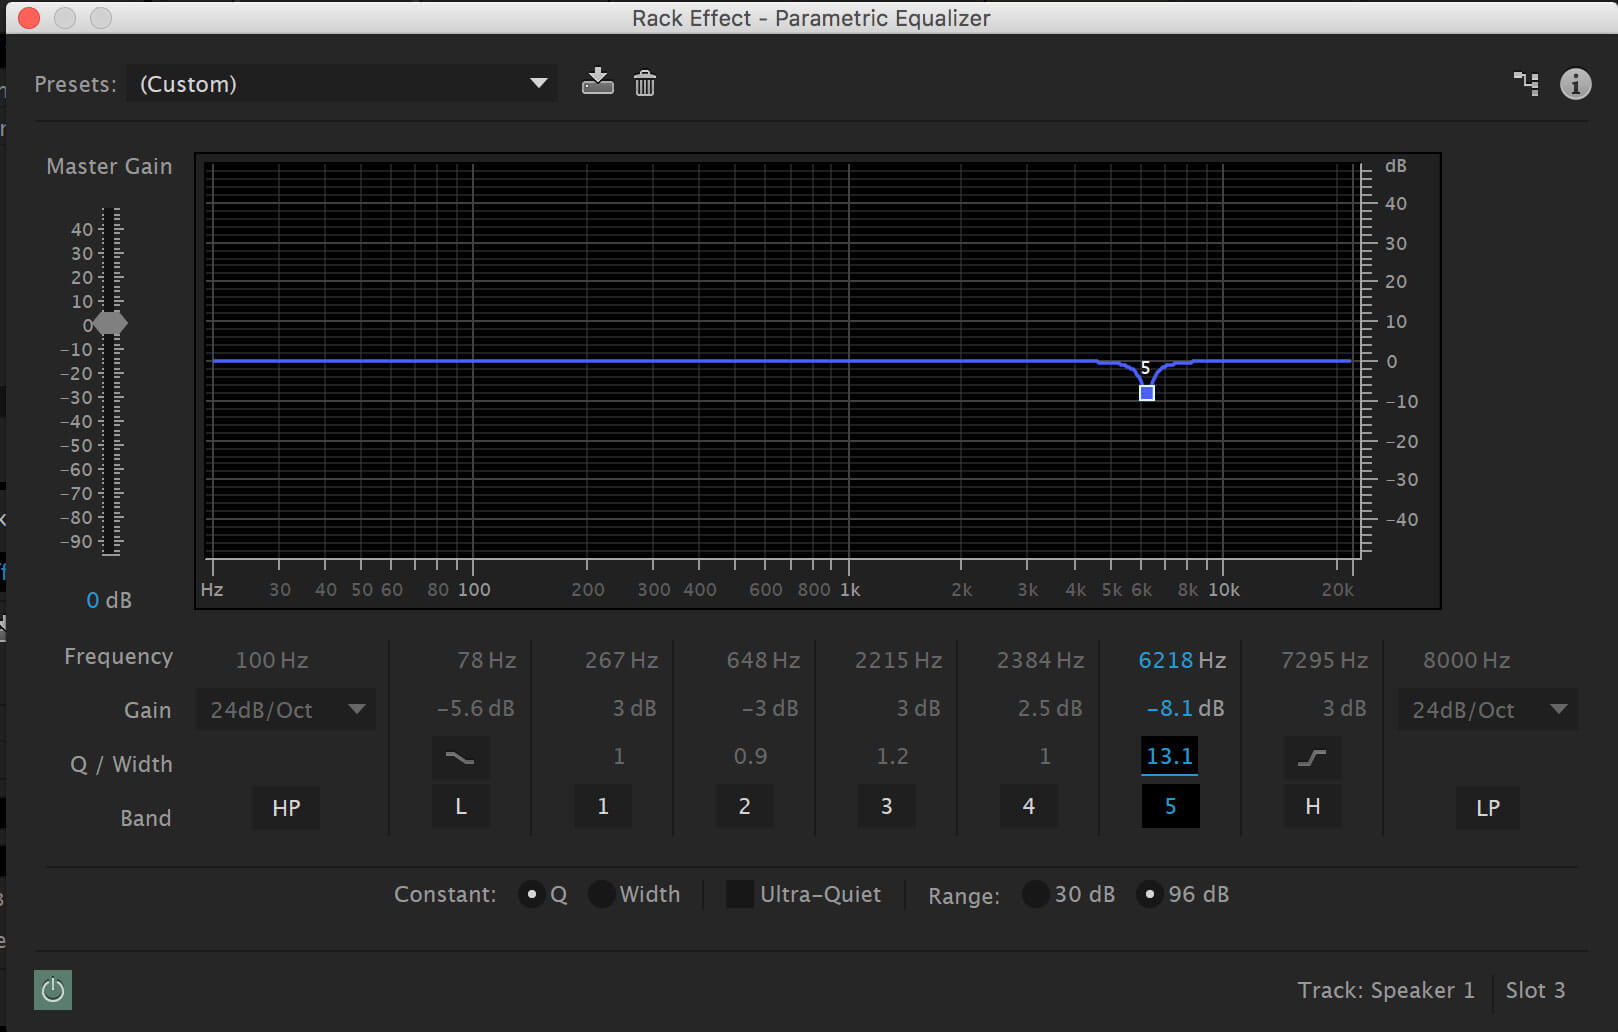1618x1032 pixels.
Task: Click the 648 Hz frequency value
Action: pyautogui.click(x=763, y=660)
